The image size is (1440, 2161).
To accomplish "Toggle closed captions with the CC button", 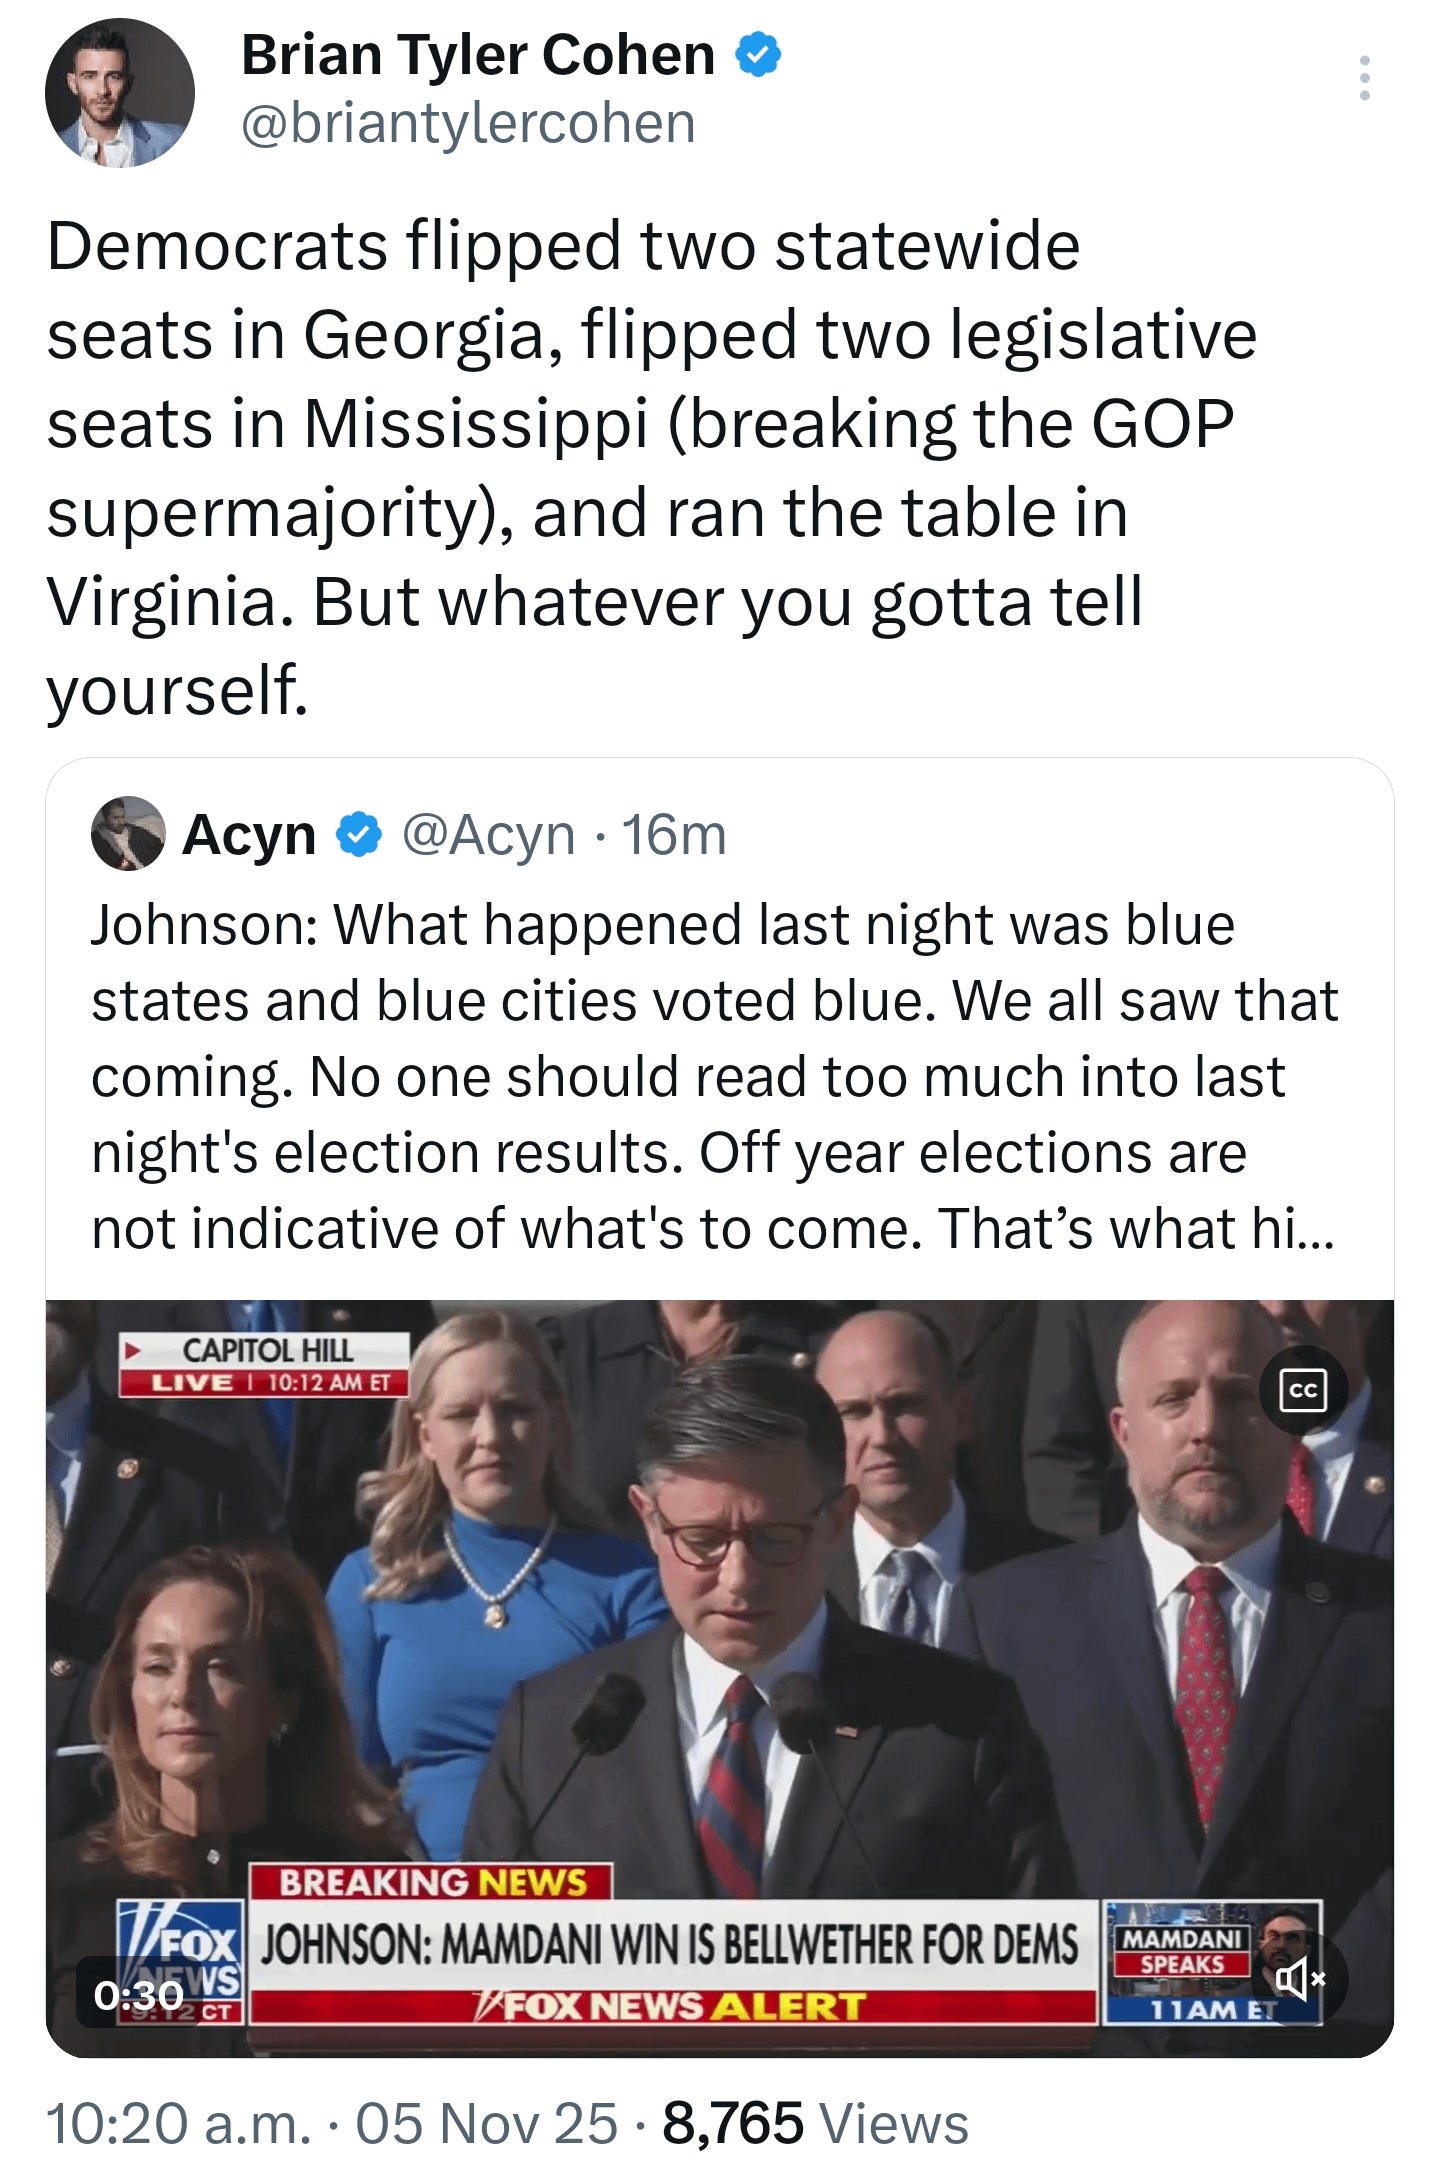I will tap(1303, 1390).
